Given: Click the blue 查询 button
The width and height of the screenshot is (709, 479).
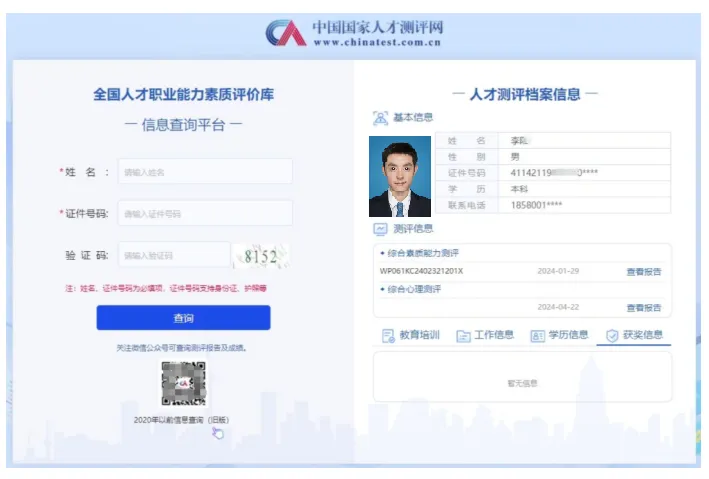Looking at the screenshot, I should coord(183,318).
